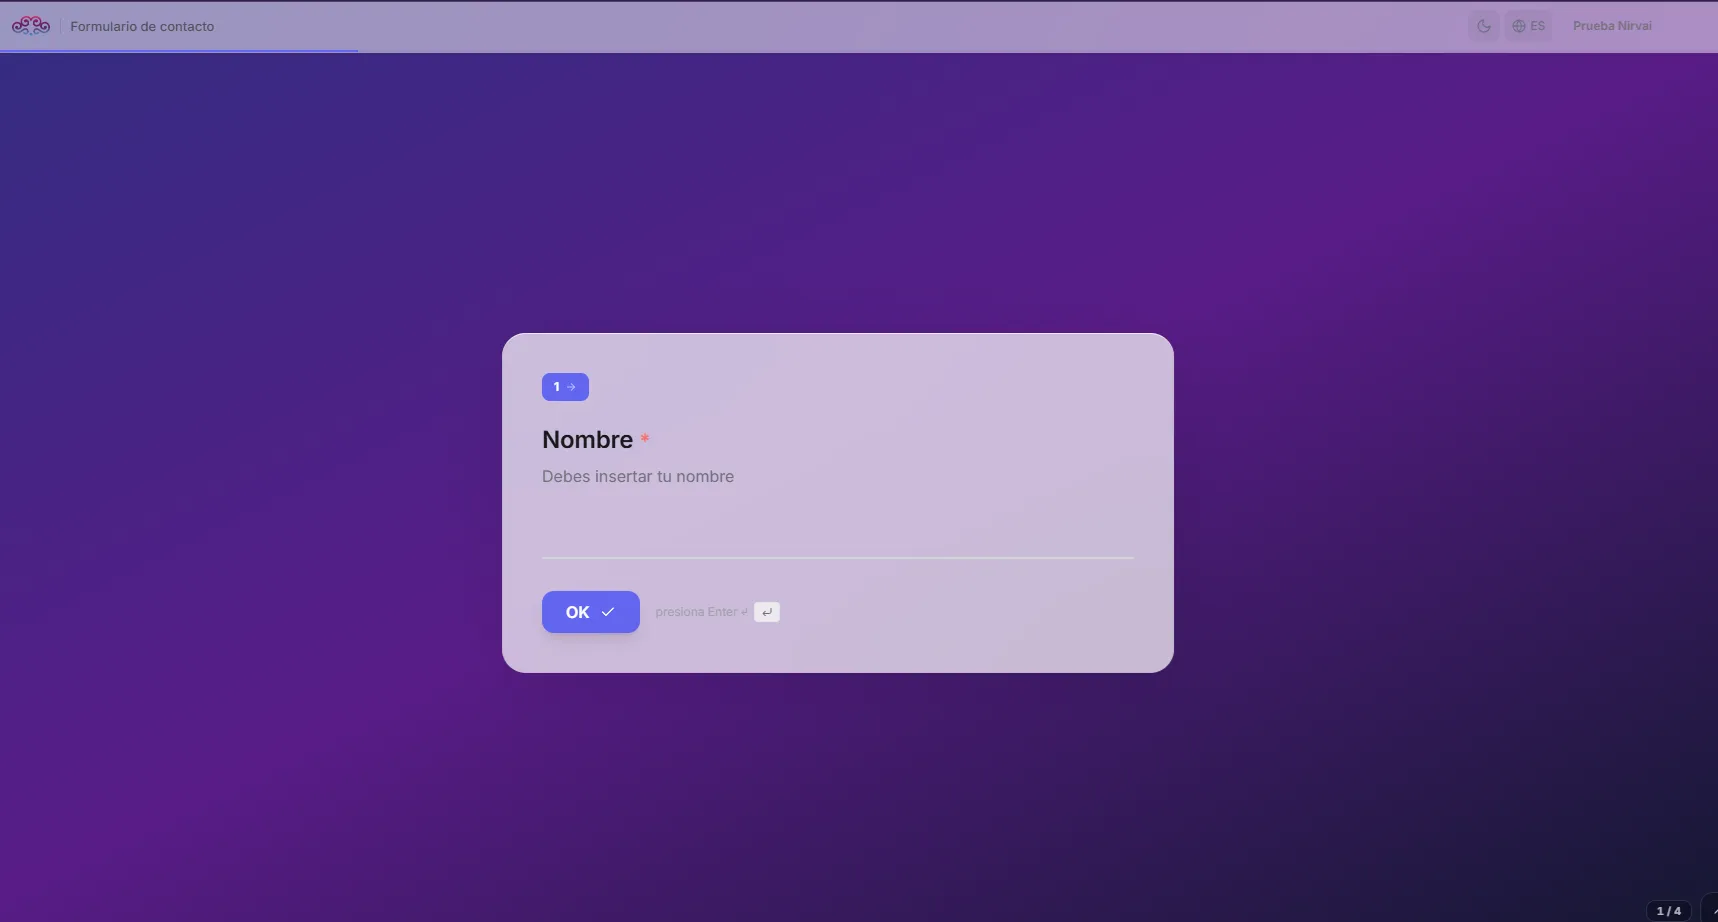Click the Enter key hint icon
1718x922 pixels.
click(767, 612)
